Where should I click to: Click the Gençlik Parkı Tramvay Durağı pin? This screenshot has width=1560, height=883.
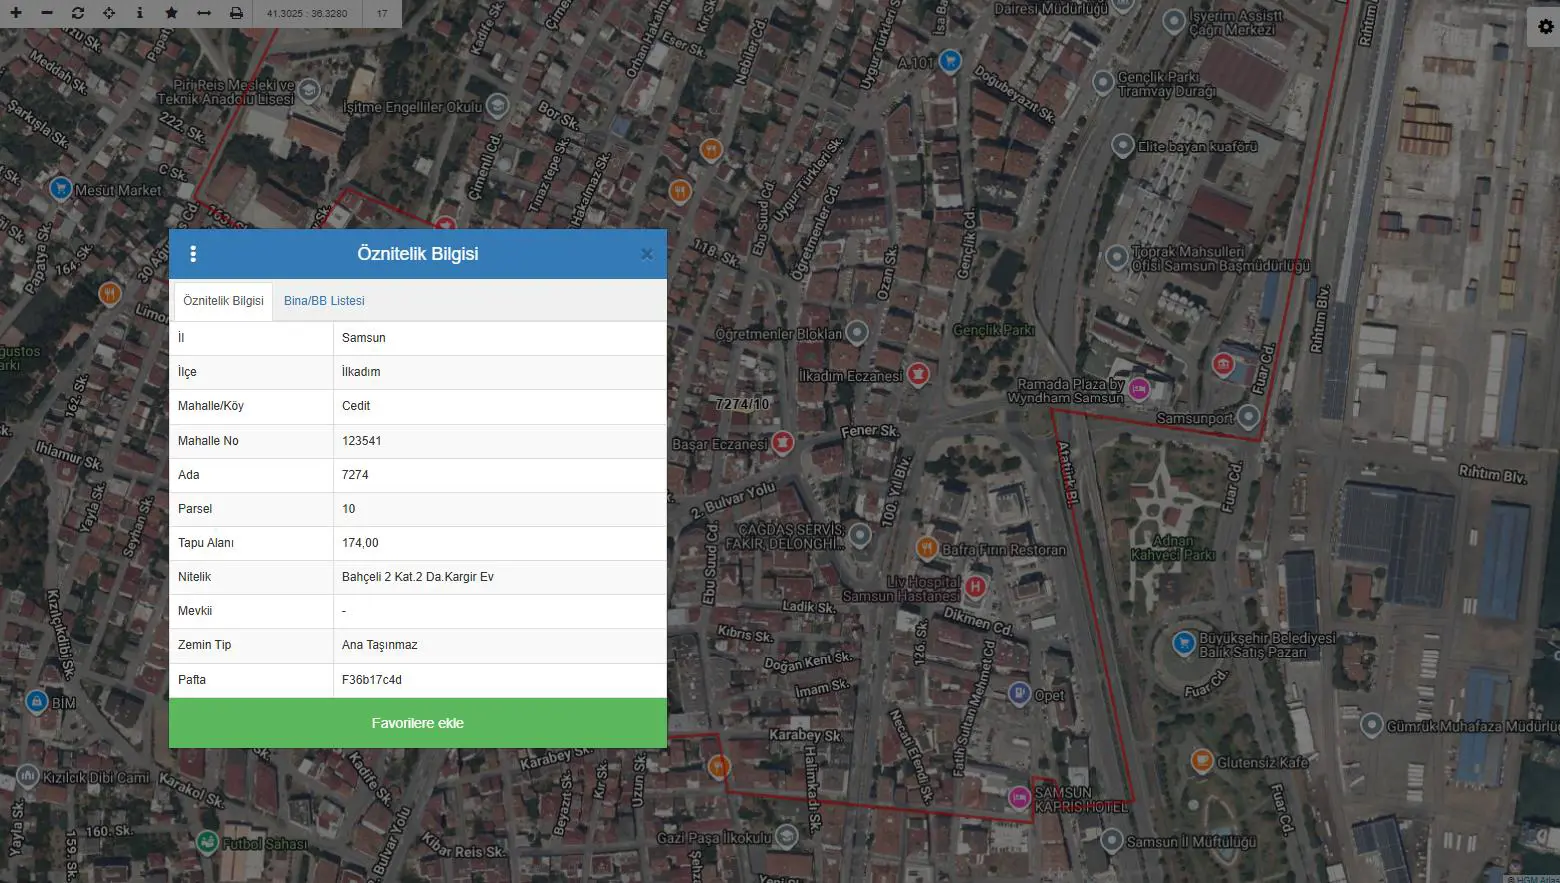coord(1103,82)
